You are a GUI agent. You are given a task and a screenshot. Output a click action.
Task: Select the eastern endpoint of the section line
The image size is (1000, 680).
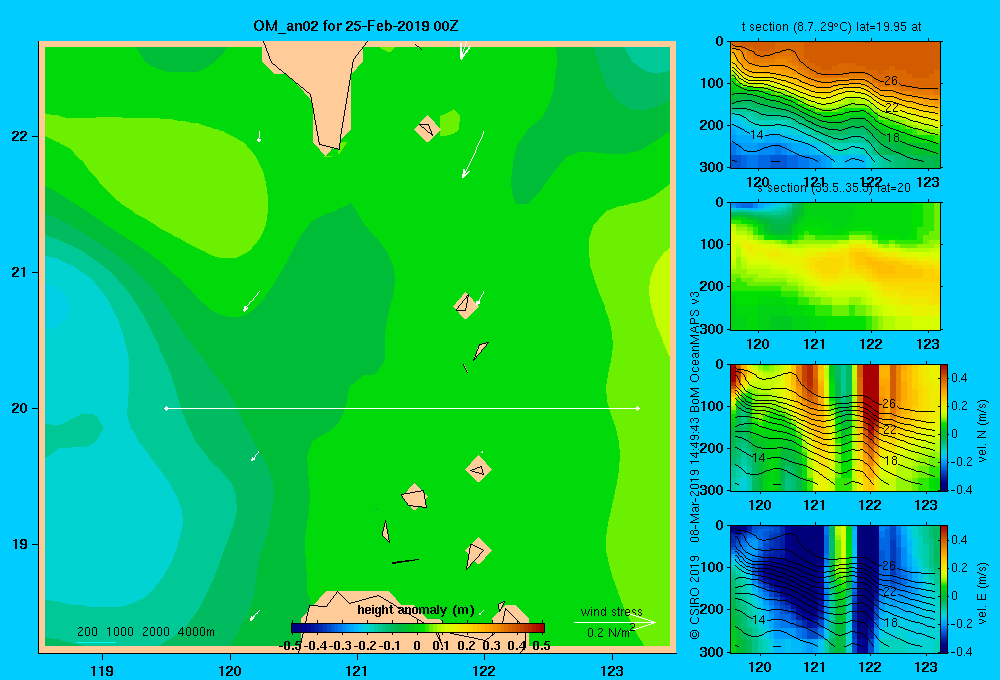638,408
